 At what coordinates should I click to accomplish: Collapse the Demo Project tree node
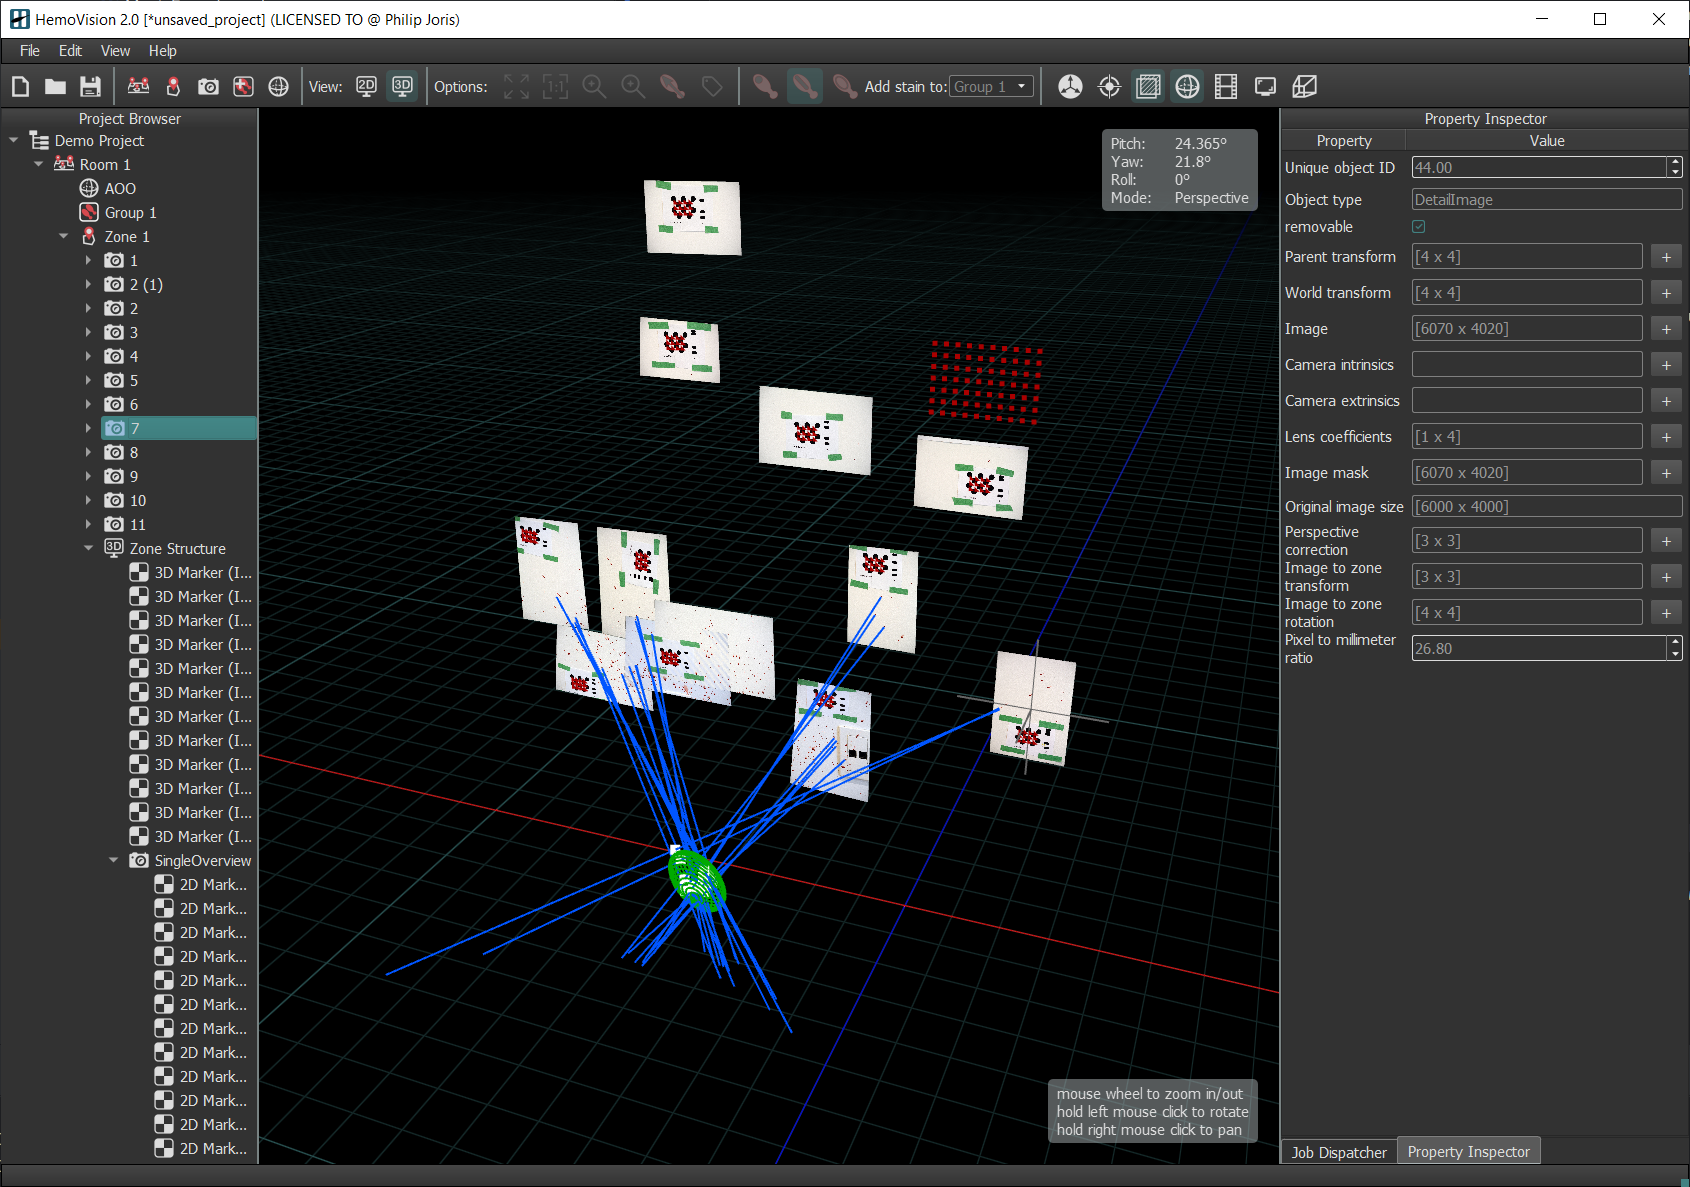(x=14, y=141)
